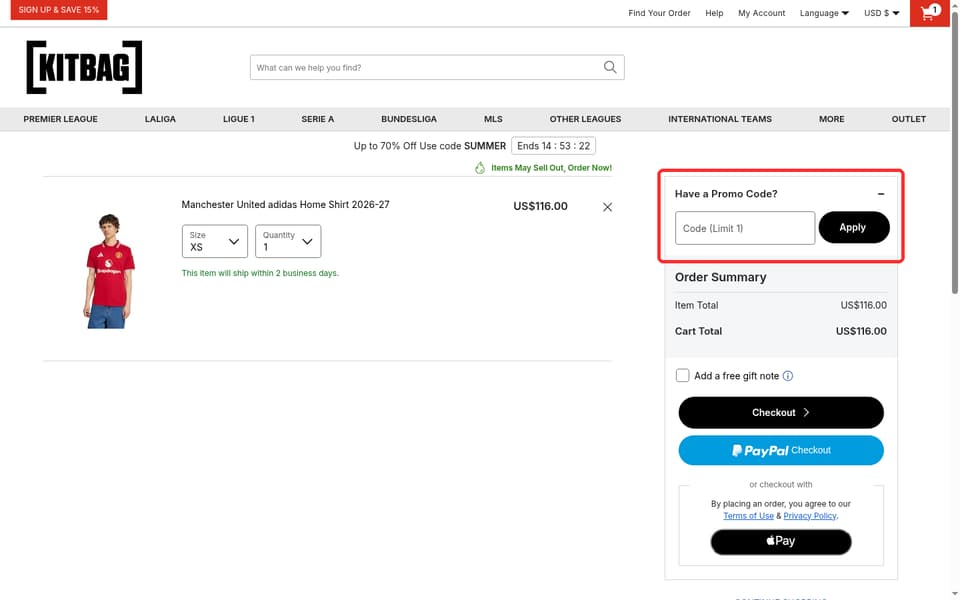
Task: Click the Apply promo code button
Action: coord(854,228)
